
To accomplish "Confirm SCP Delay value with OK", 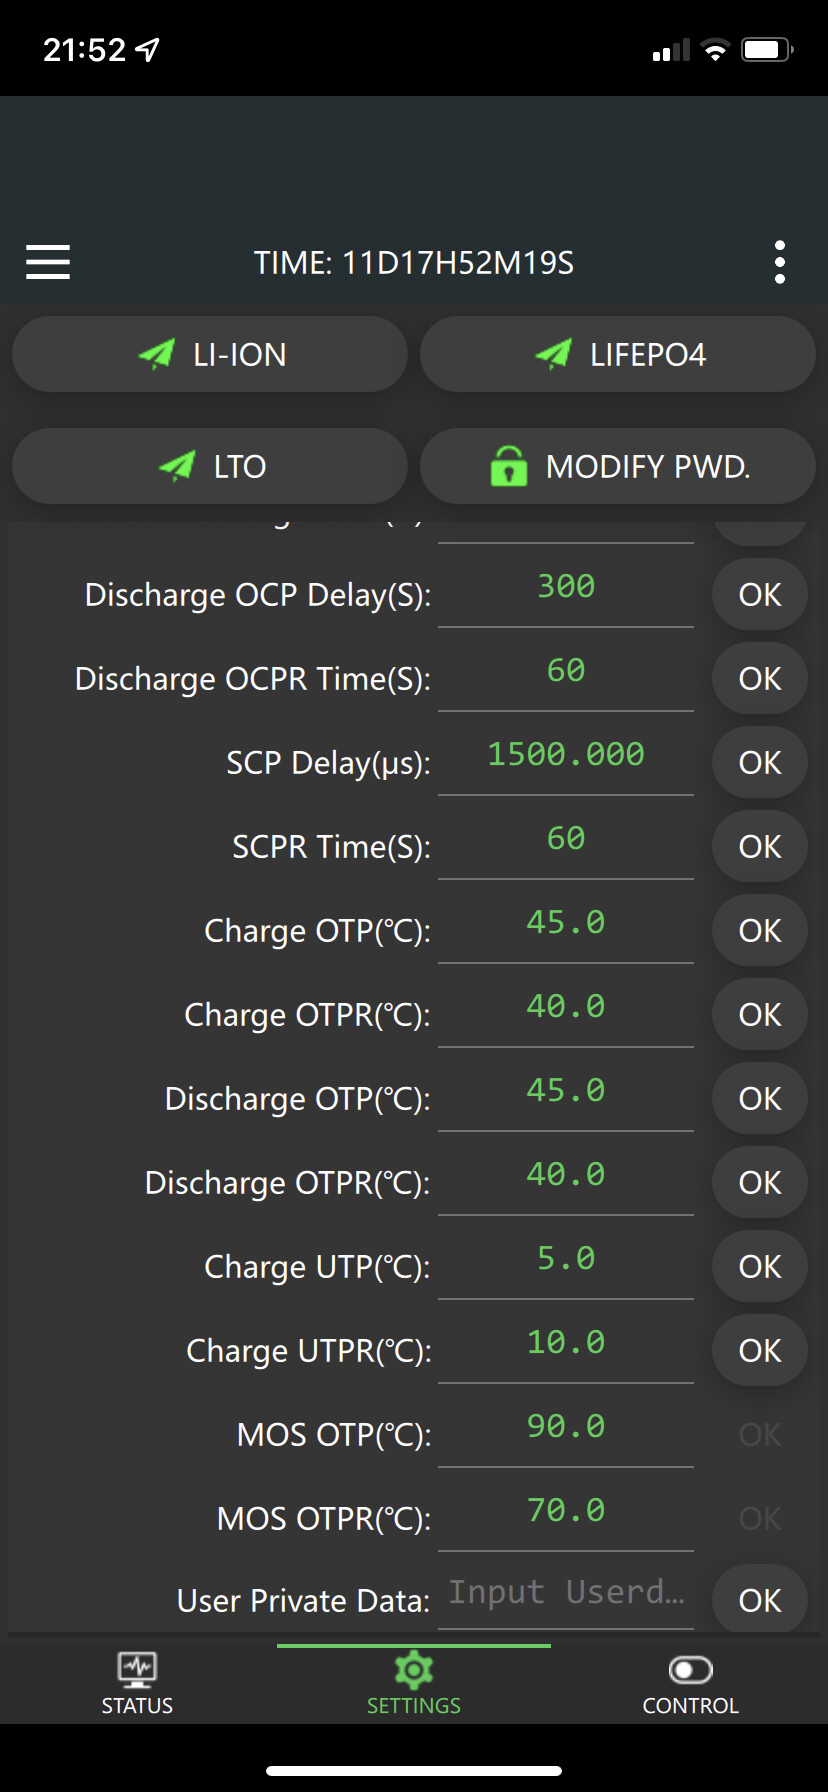I will pyautogui.click(x=759, y=763).
